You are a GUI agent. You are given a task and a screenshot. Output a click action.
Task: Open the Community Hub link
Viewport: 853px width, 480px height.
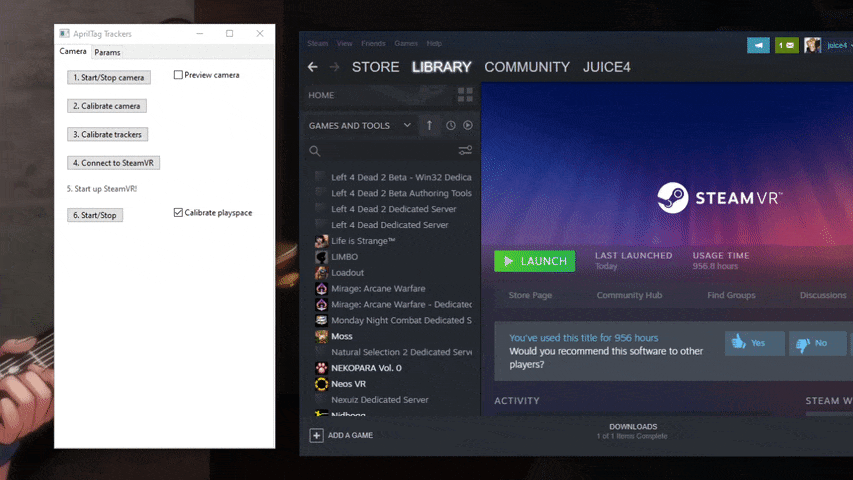(629, 295)
